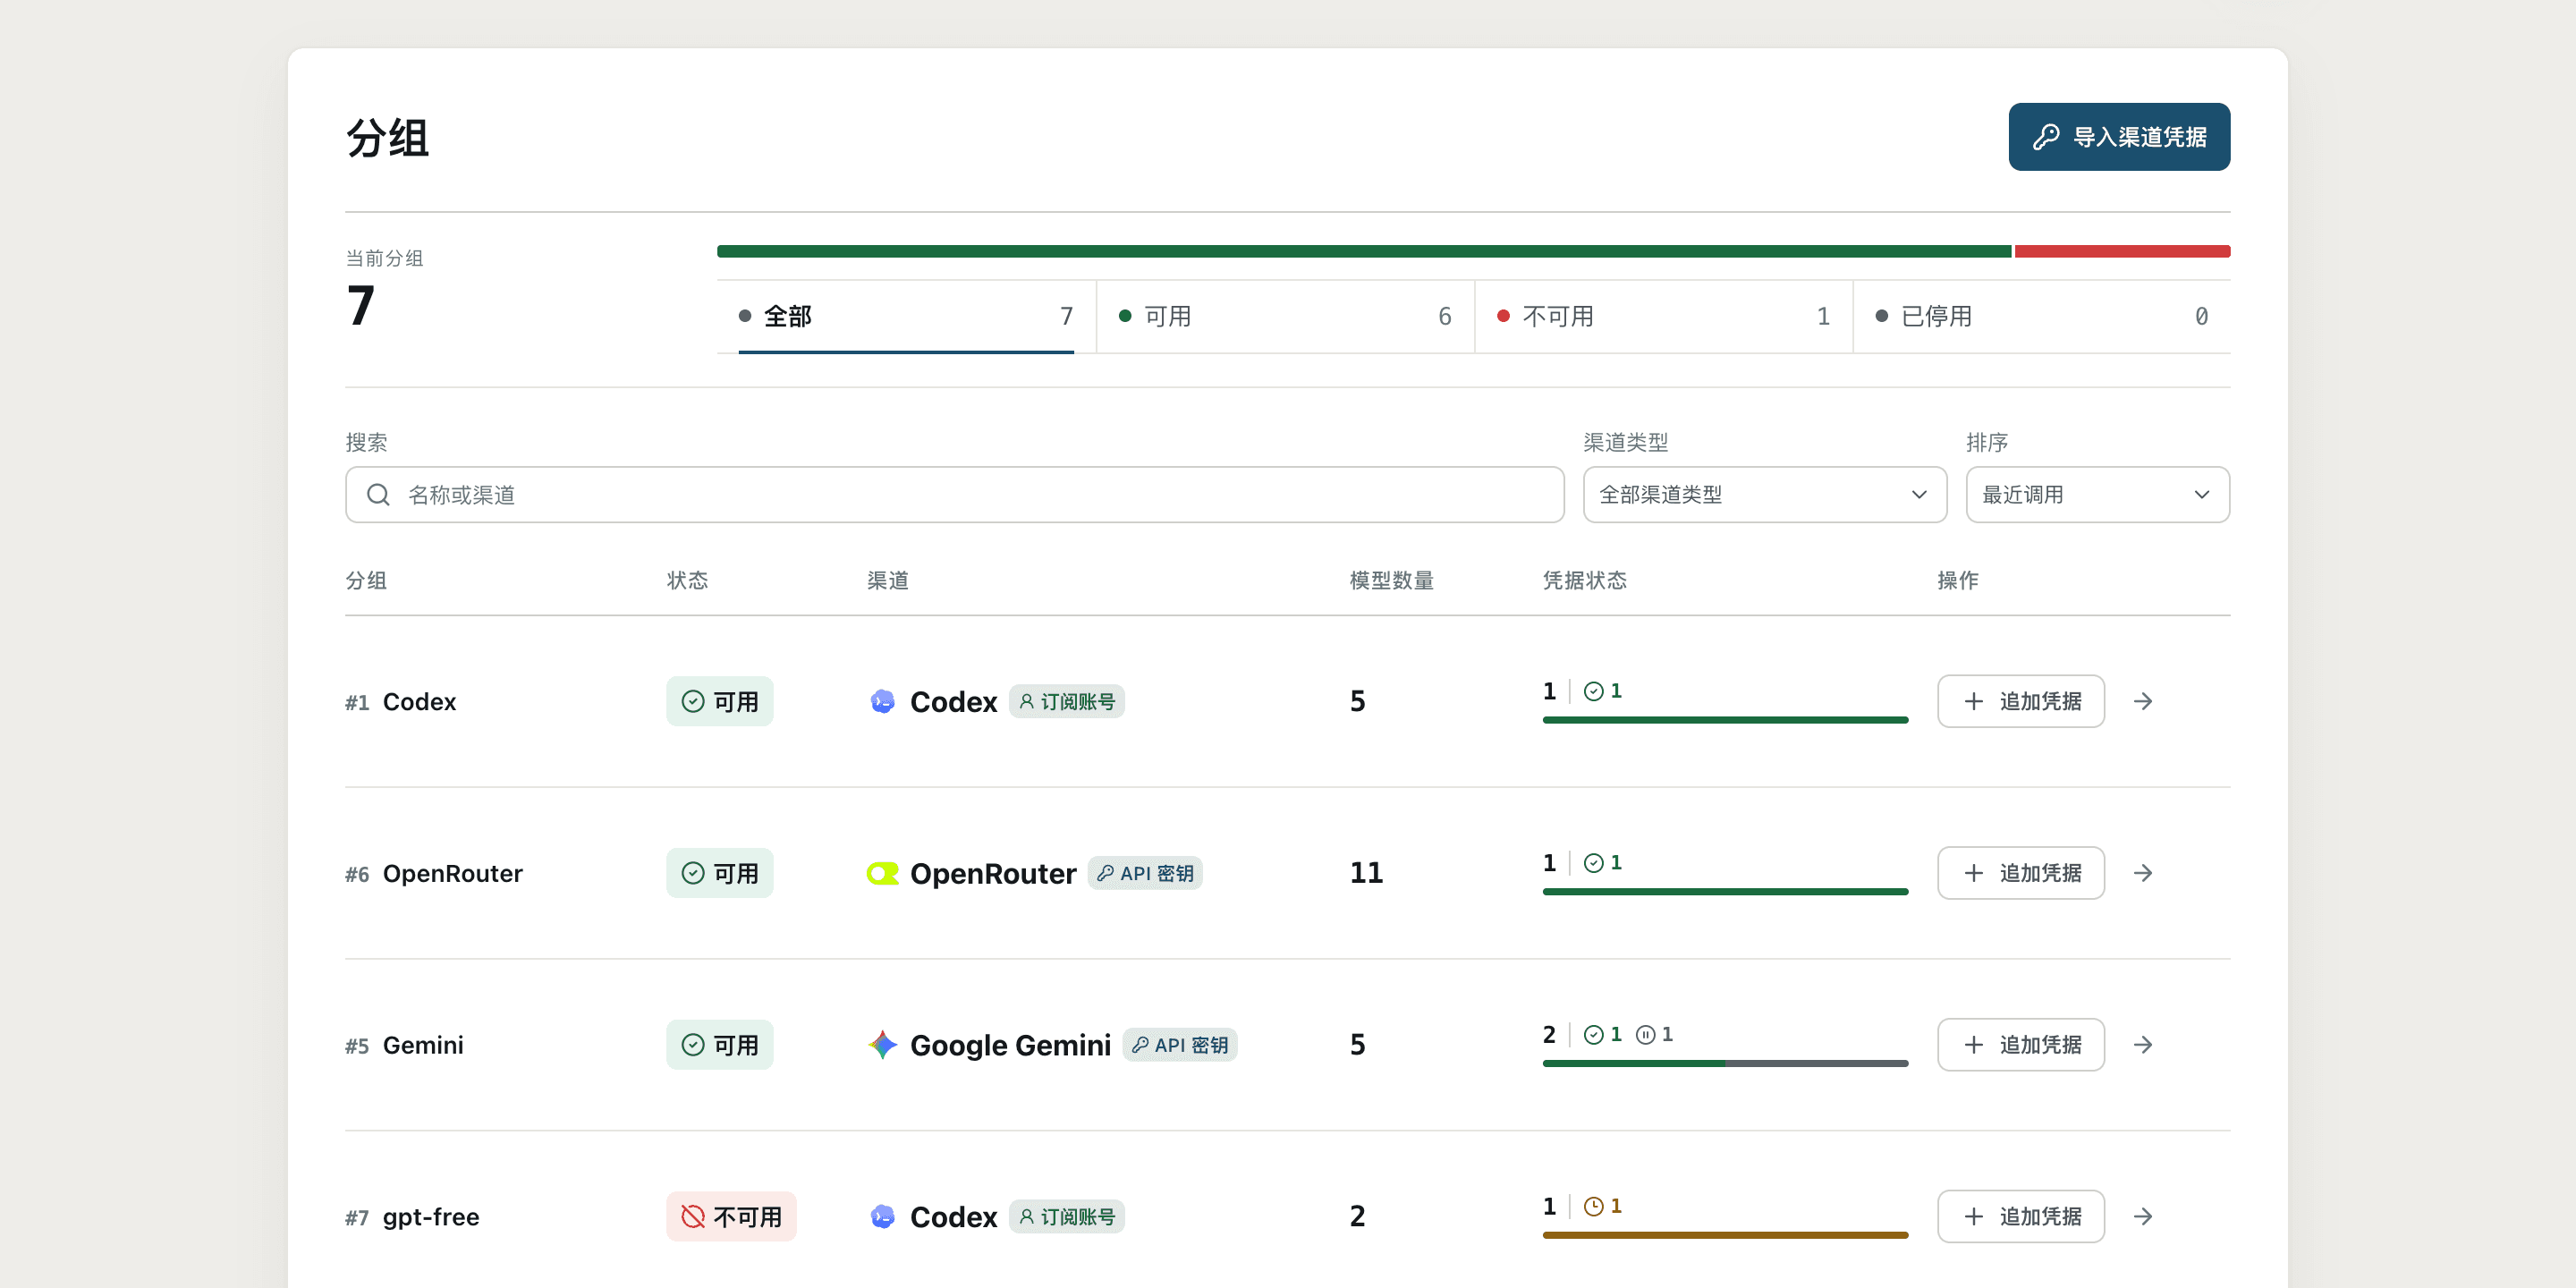Image resolution: width=2576 pixels, height=1288 pixels.
Task: Click 可用 status badge for Gemini
Action: pyautogui.click(x=720, y=1045)
